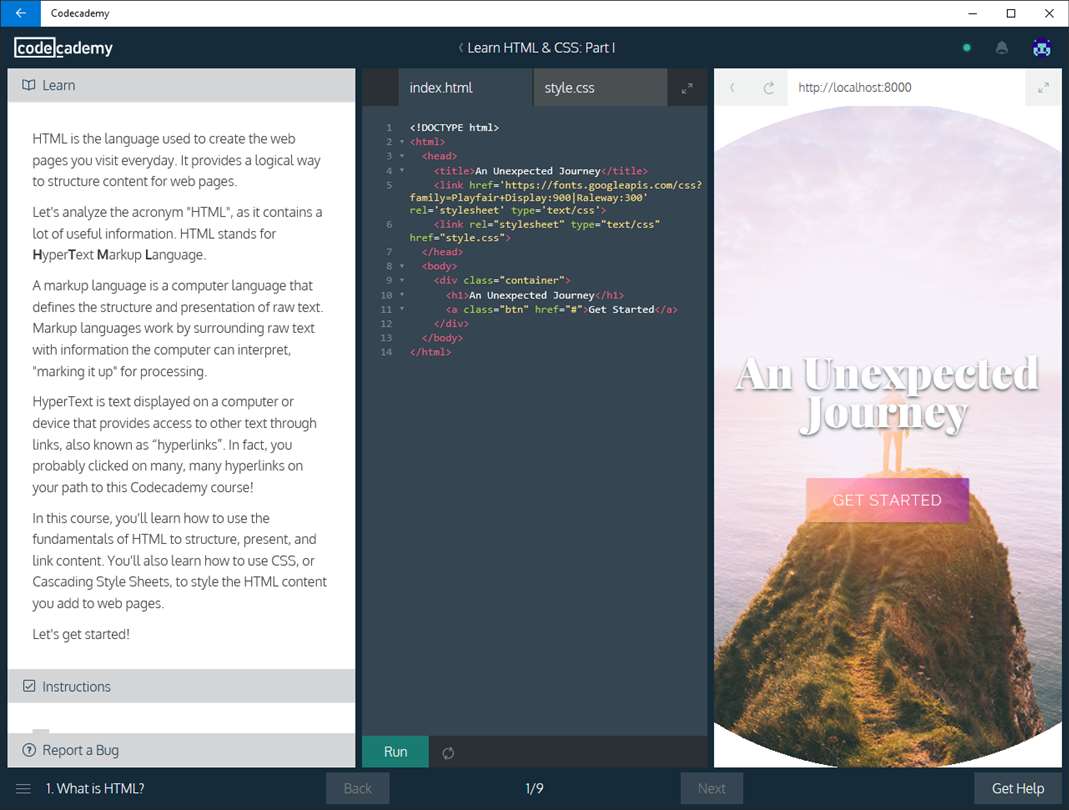The width and height of the screenshot is (1069, 810).
Task: Collapse the body tag fold arrow on line 8
Action: (402, 266)
